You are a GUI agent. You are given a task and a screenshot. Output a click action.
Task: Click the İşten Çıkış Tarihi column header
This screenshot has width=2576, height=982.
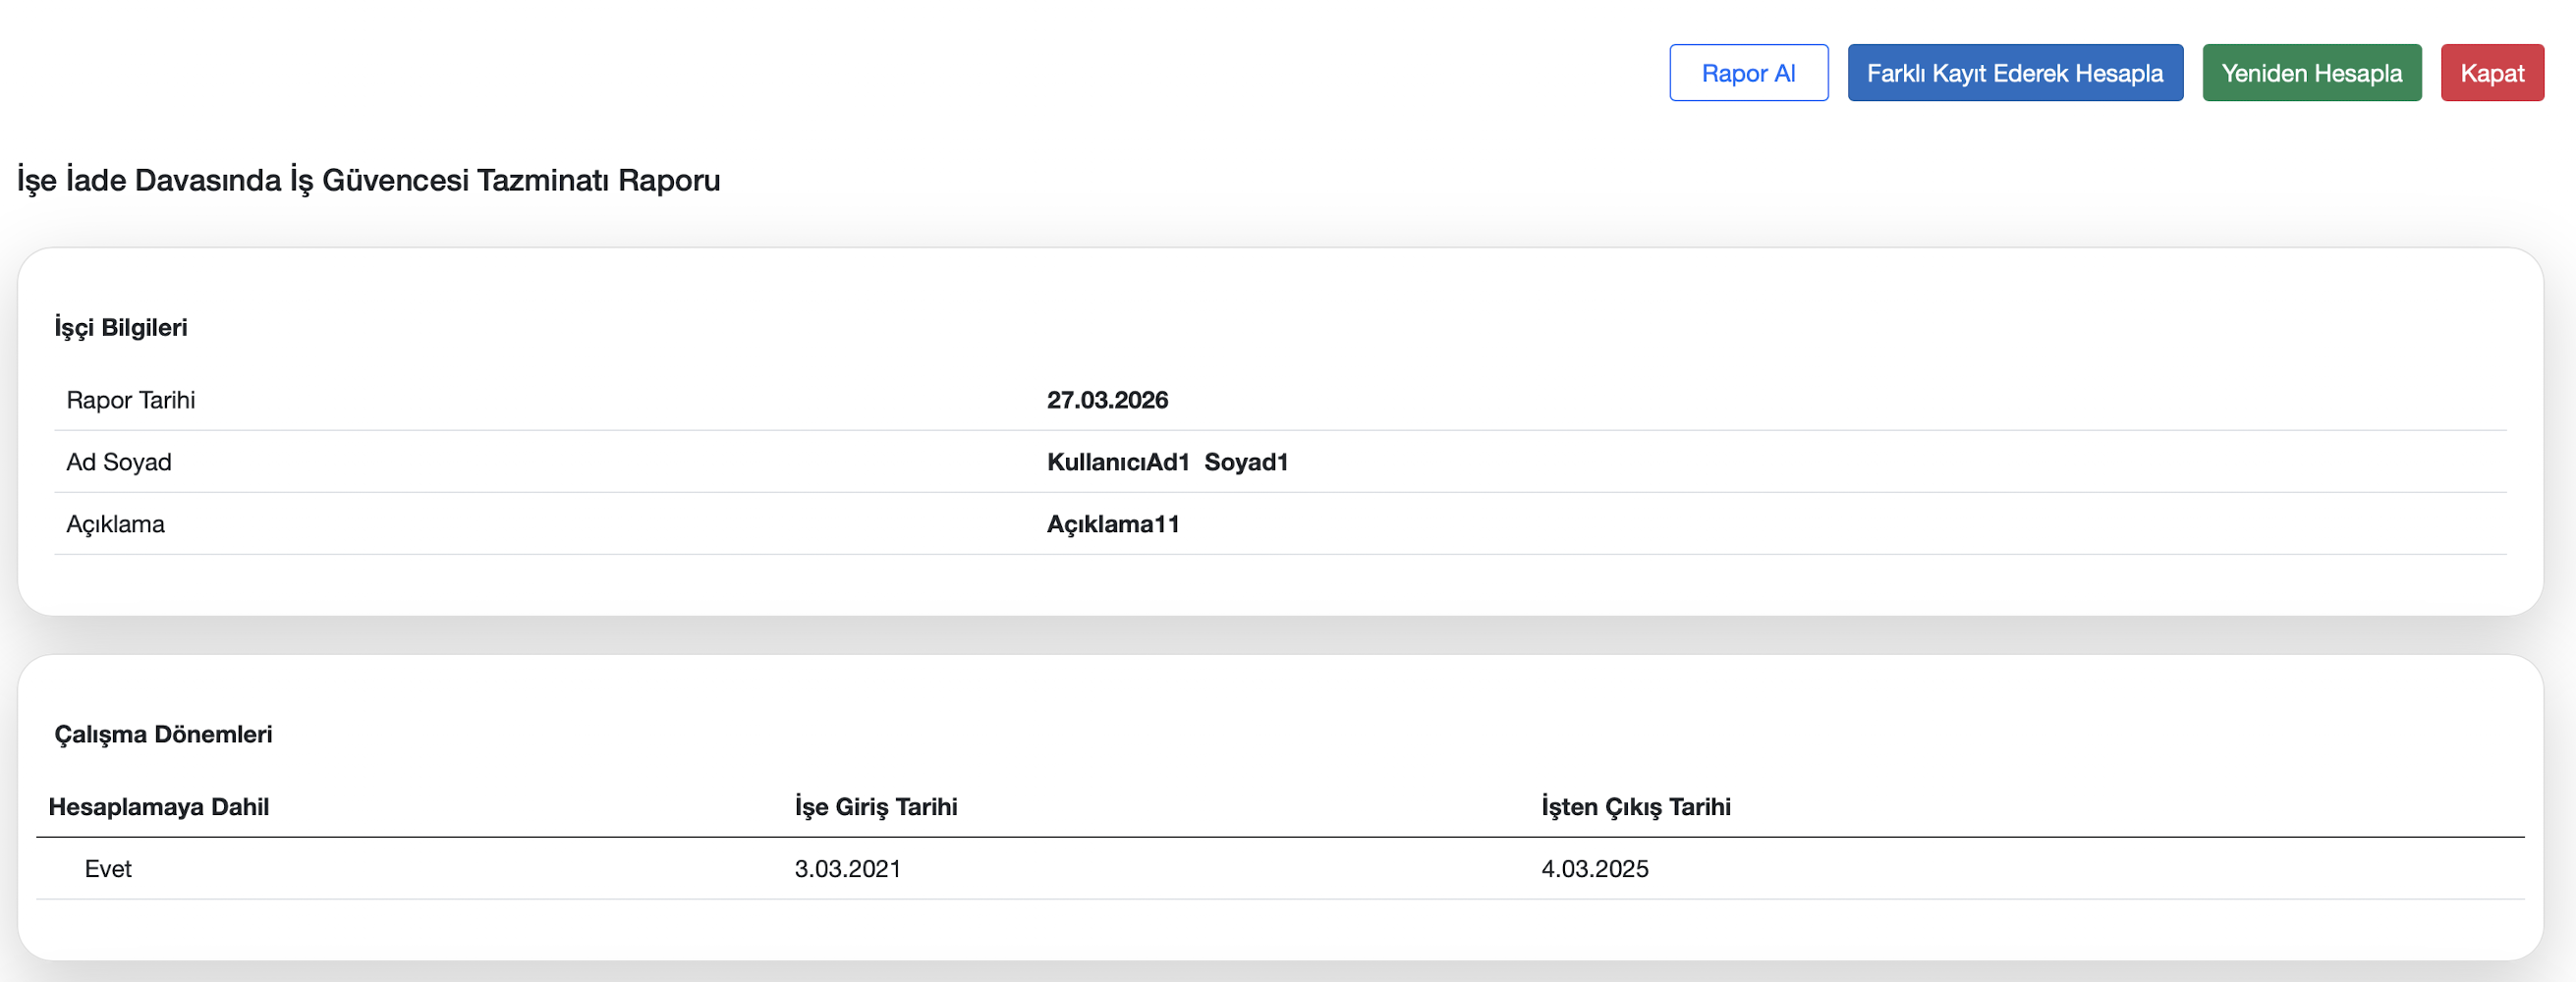tap(1635, 807)
